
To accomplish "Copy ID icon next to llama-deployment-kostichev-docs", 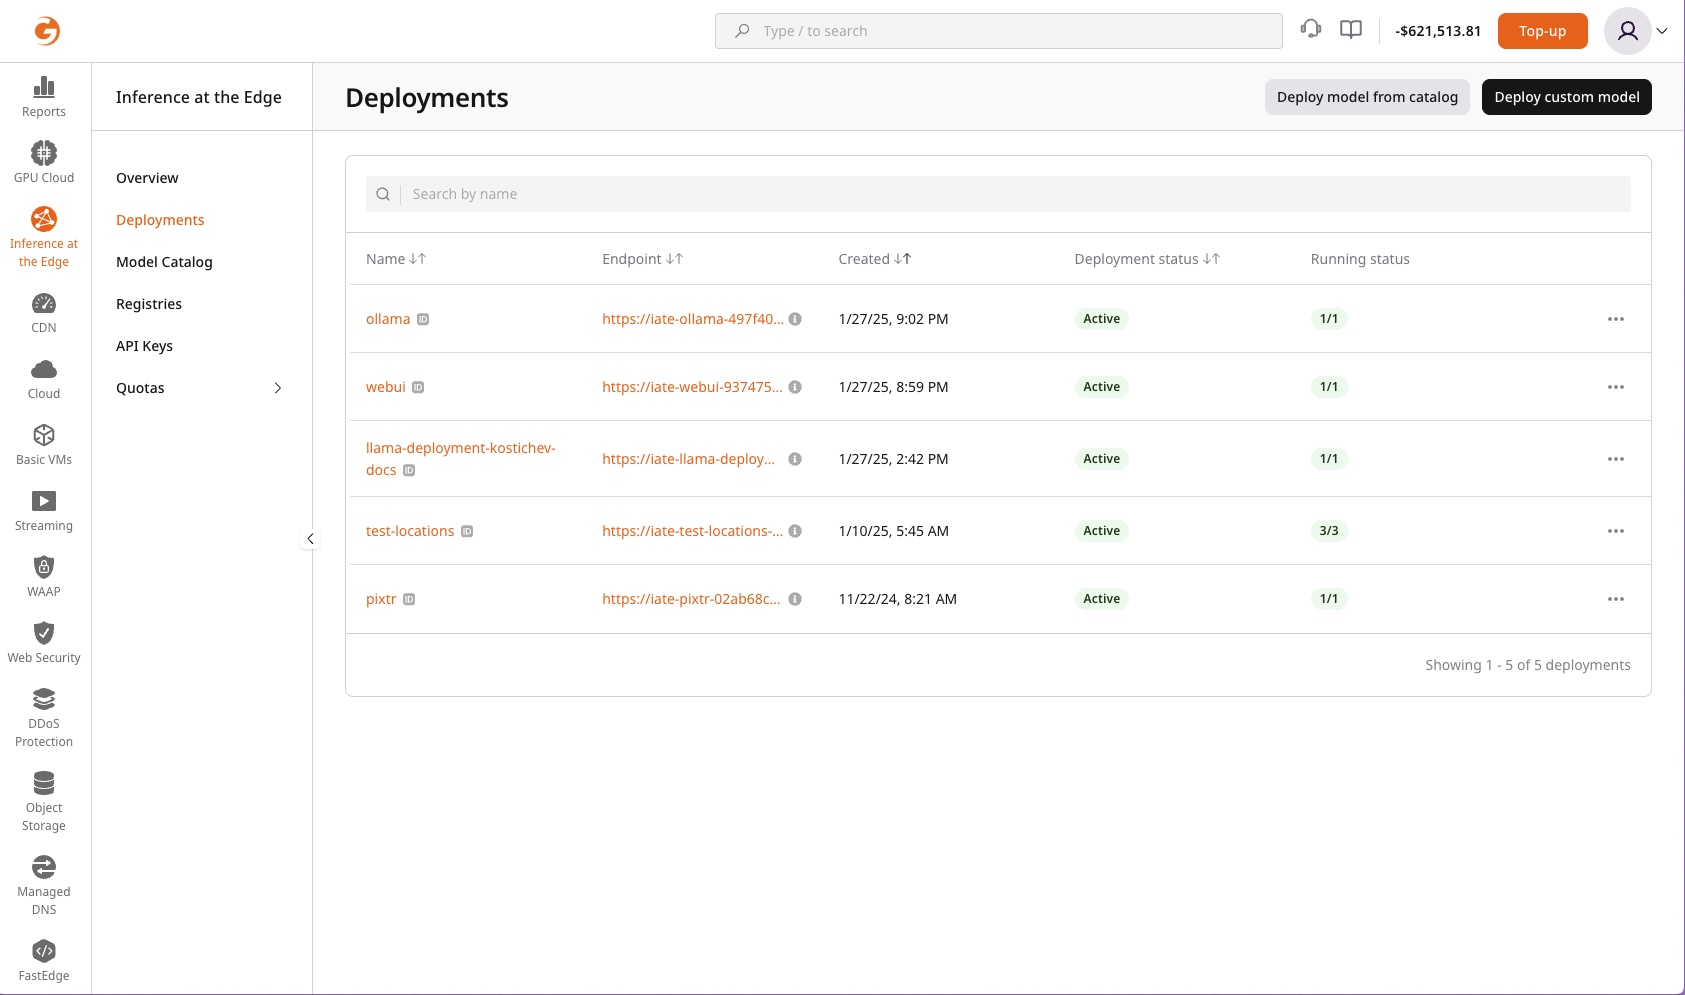I will point(409,470).
